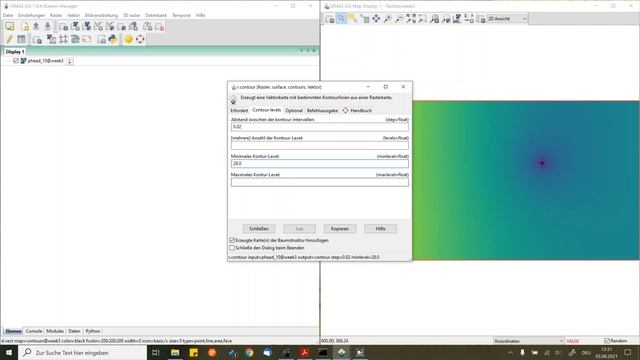Screen dimensions: 640x360
Task: Open the Vektor menu
Action: pyautogui.click(x=73, y=16)
